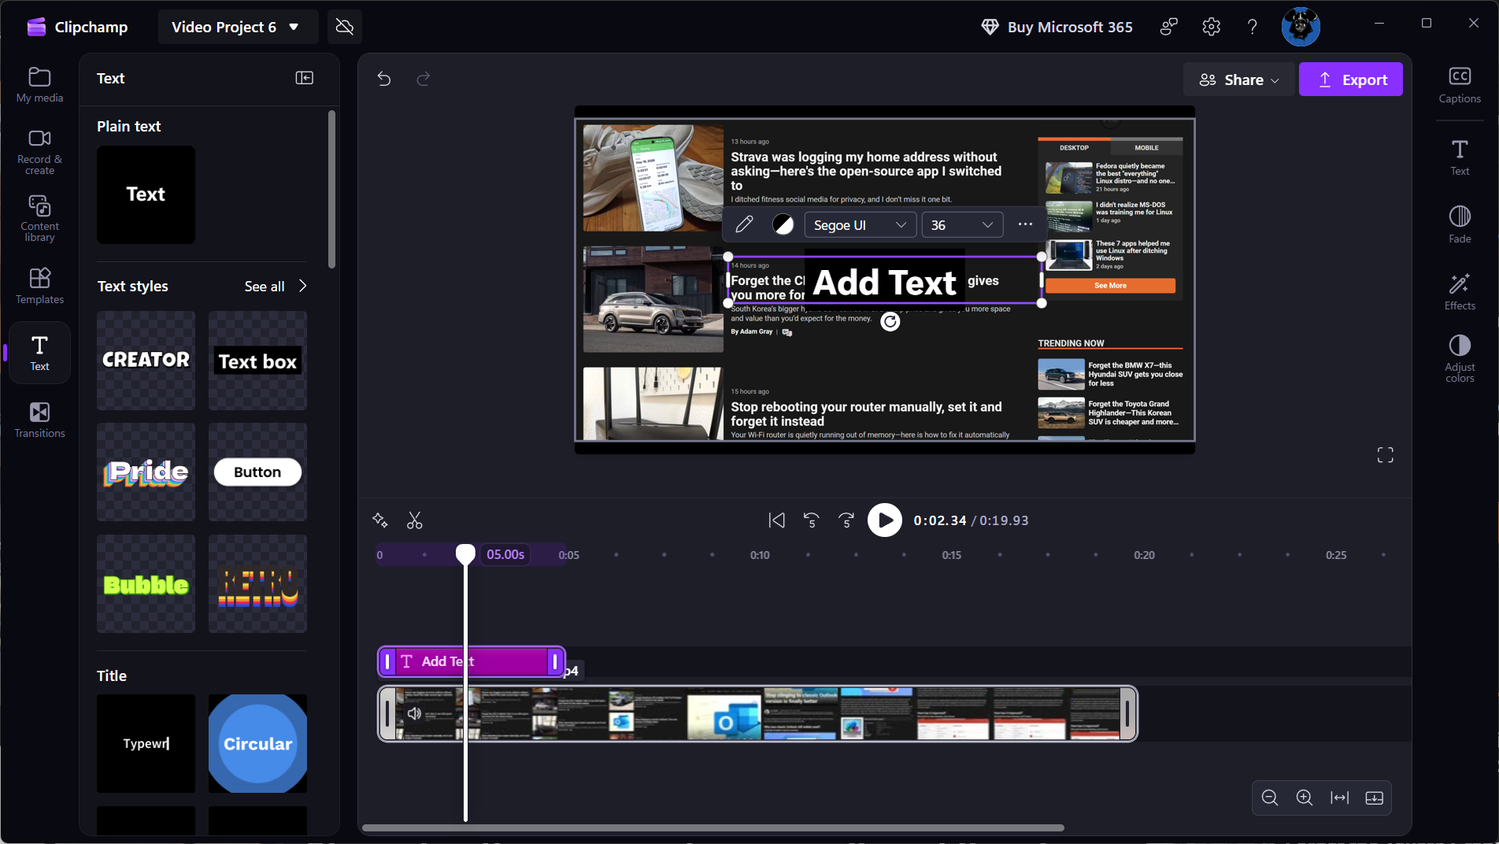Click the scissors split tool
The image size is (1499, 844).
tap(415, 520)
